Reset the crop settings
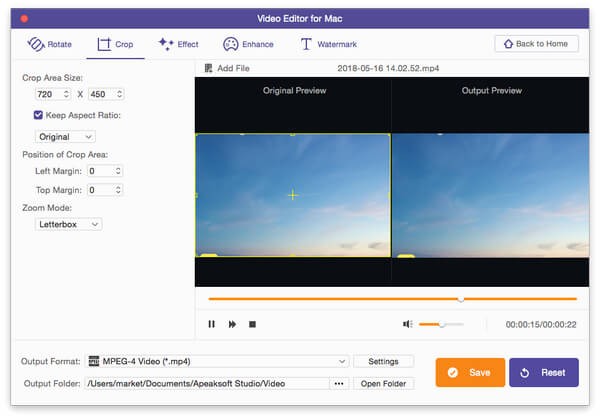The image size is (600, 419). 544,372
